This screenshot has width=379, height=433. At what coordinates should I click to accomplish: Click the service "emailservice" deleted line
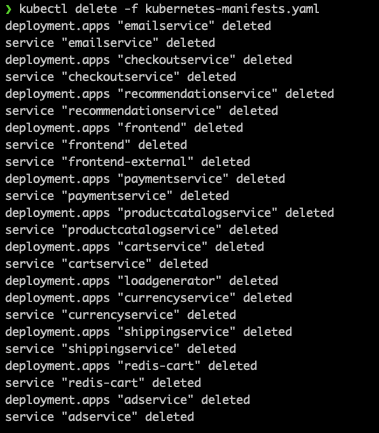click(x=110, y=43)
